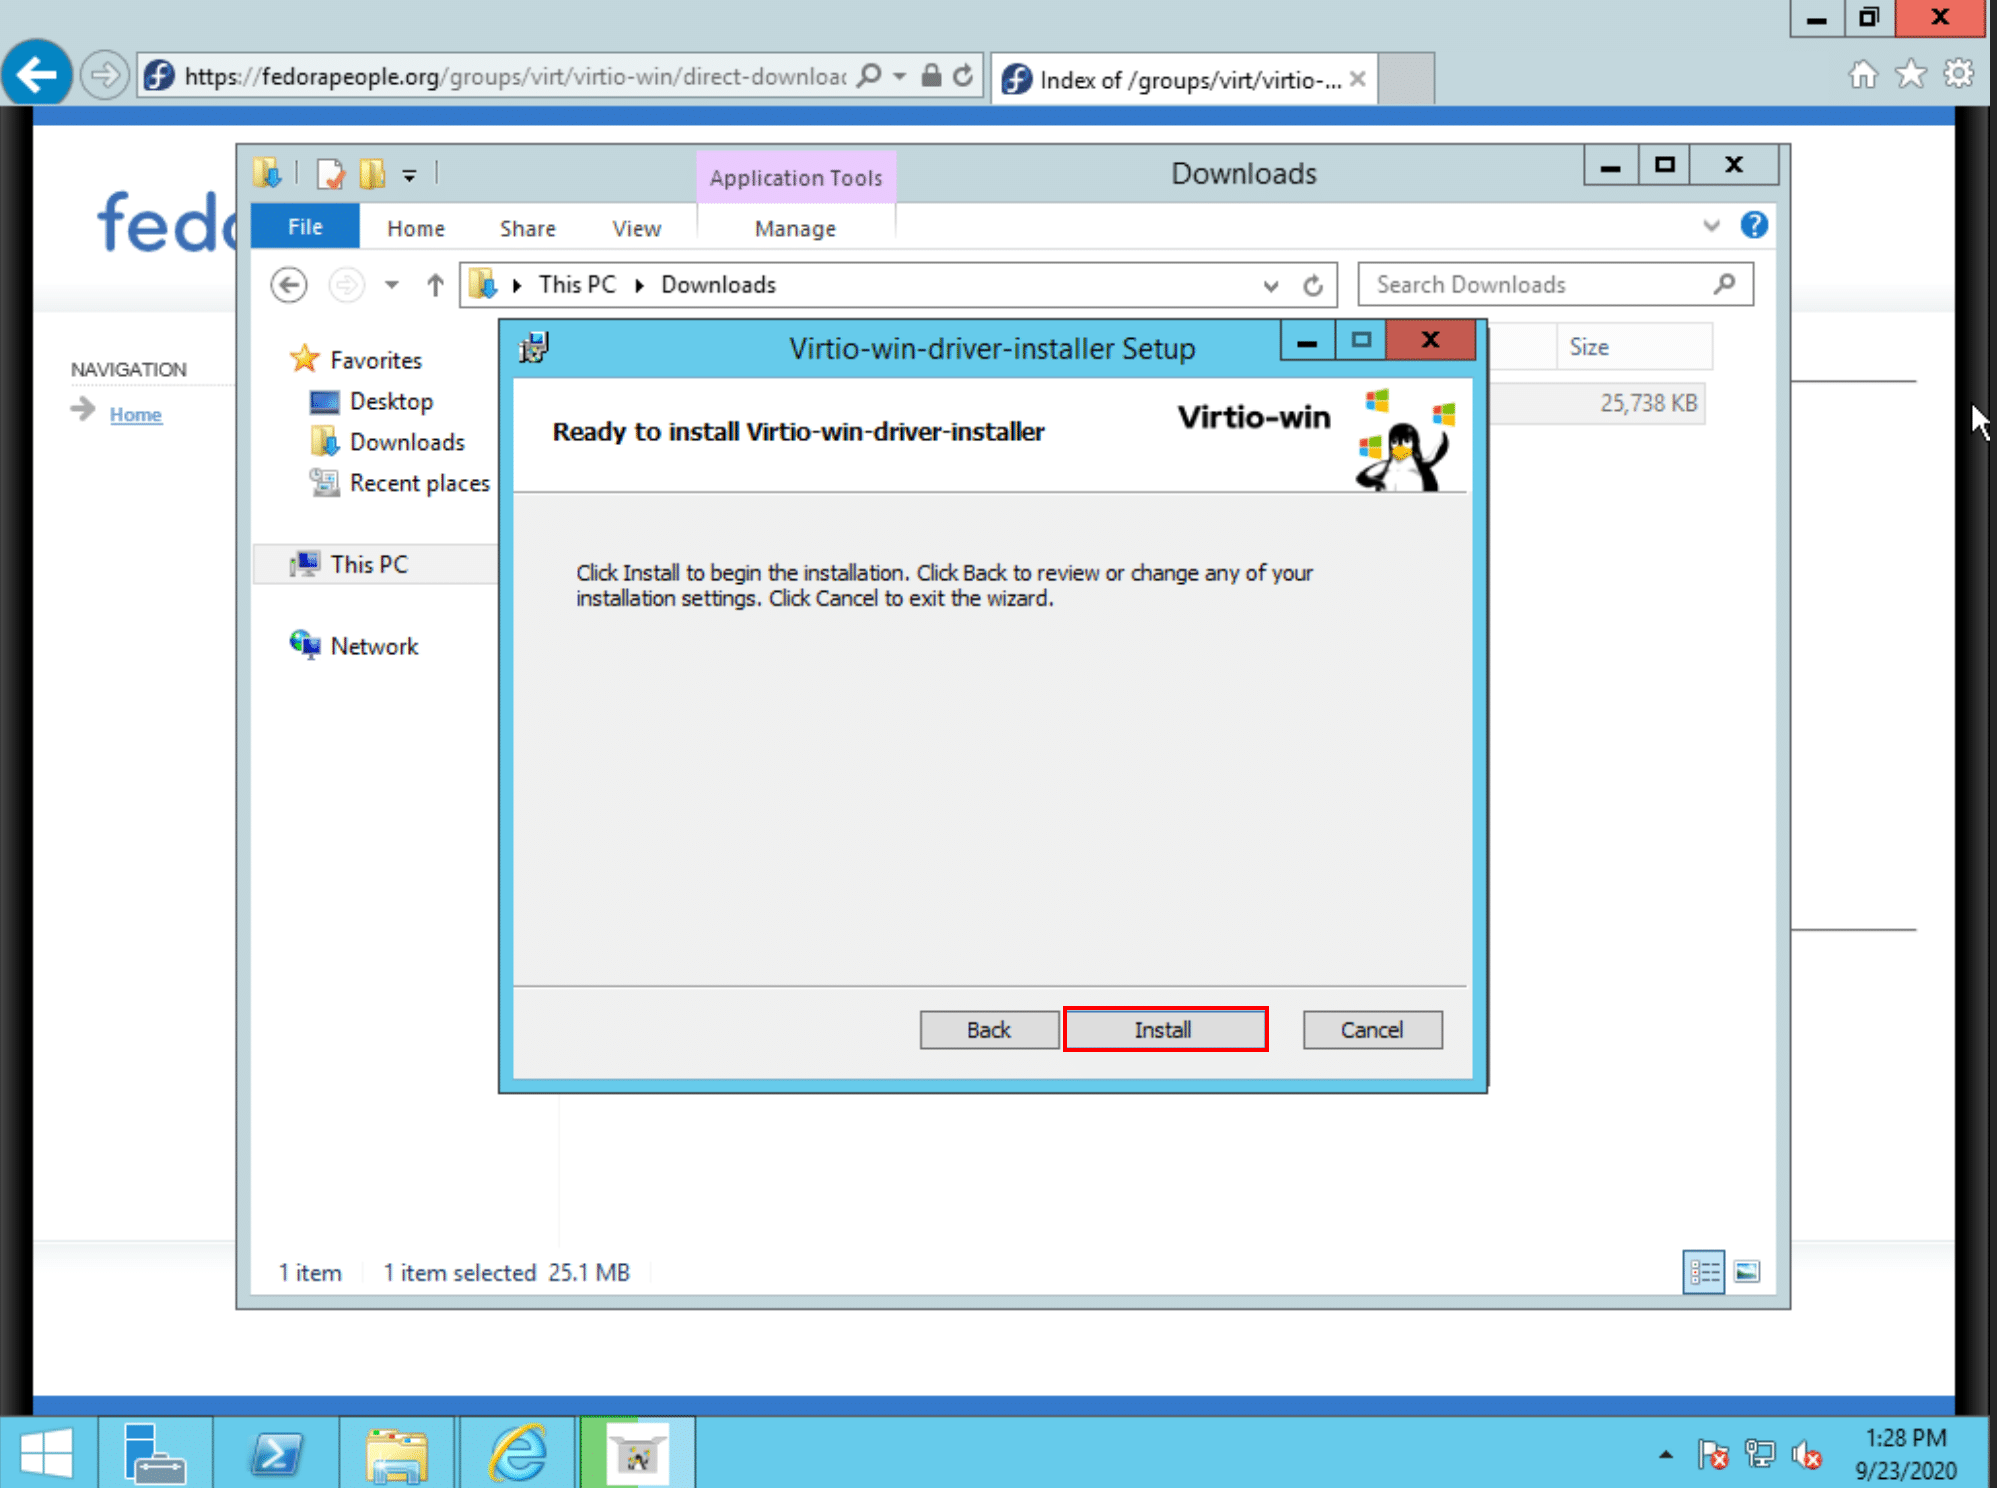
Task: Click the fedorapeople.org address bar
Action: [515, 77]
